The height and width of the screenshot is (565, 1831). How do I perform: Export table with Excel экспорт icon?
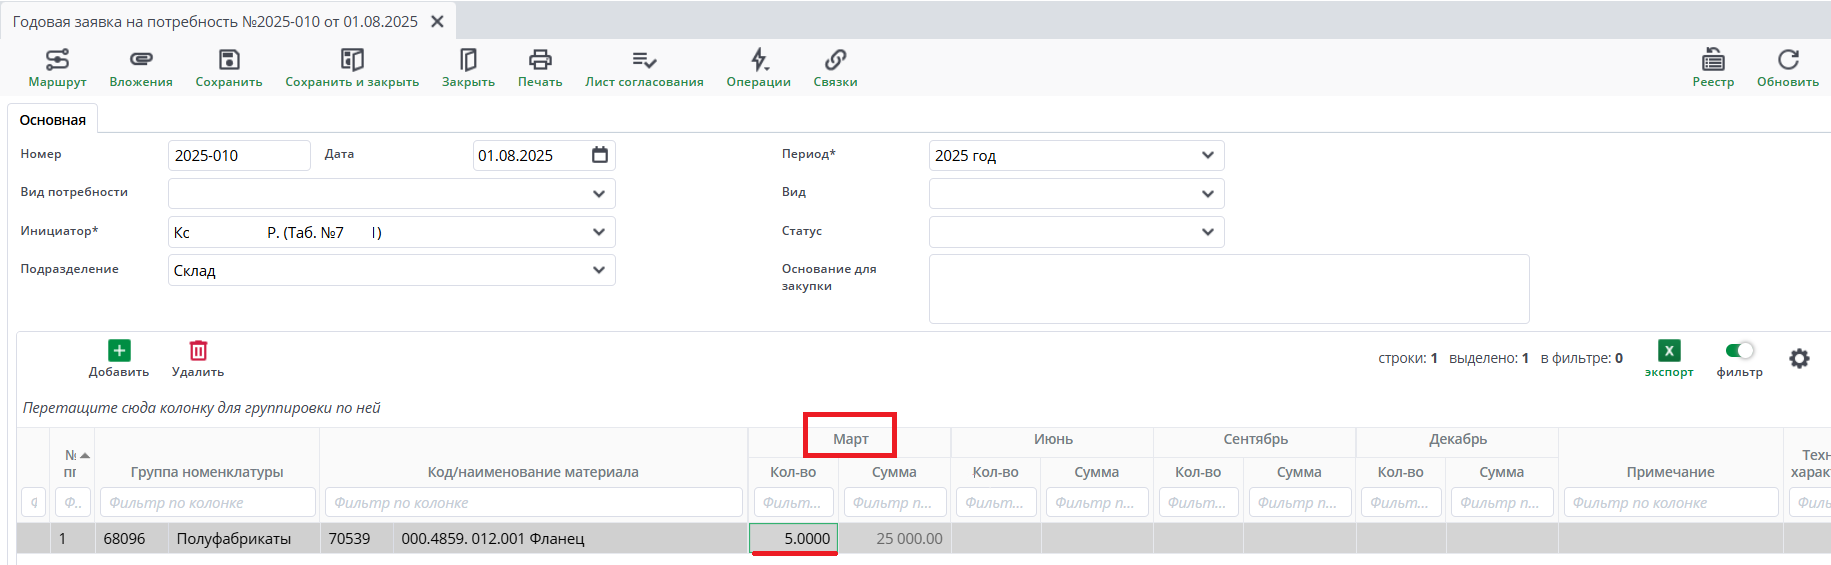click(1669, 352)
